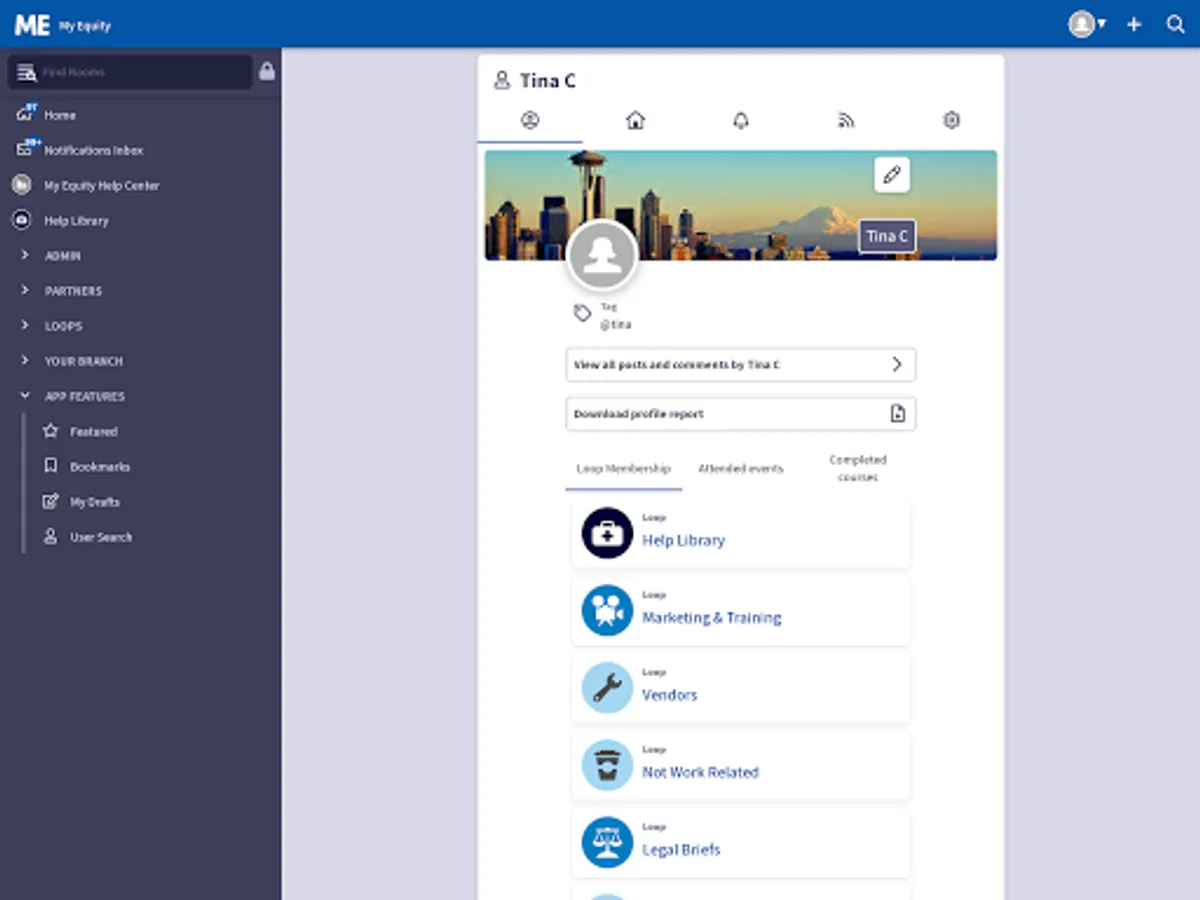Open the Legal Briefs loop link
The height and width of the screenshot is (900, 1200).
tap(681, 850)
